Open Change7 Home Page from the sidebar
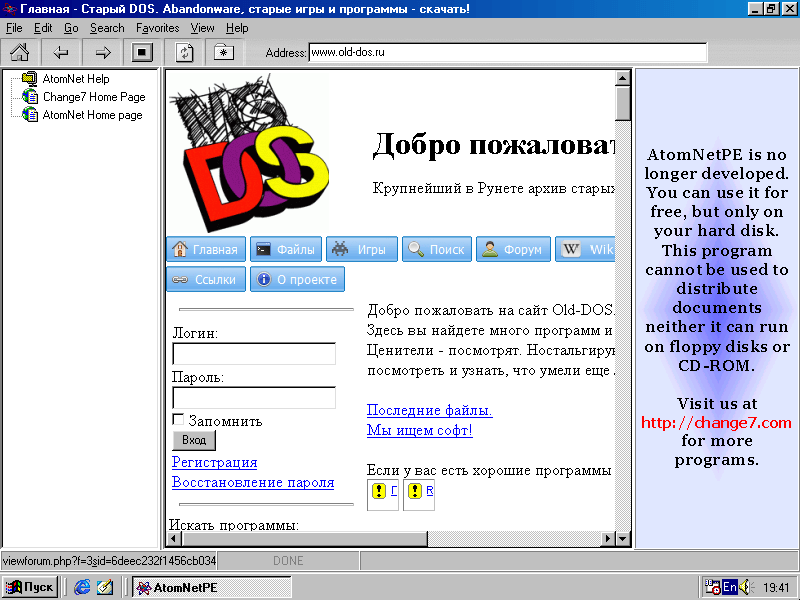 point(93,97)
